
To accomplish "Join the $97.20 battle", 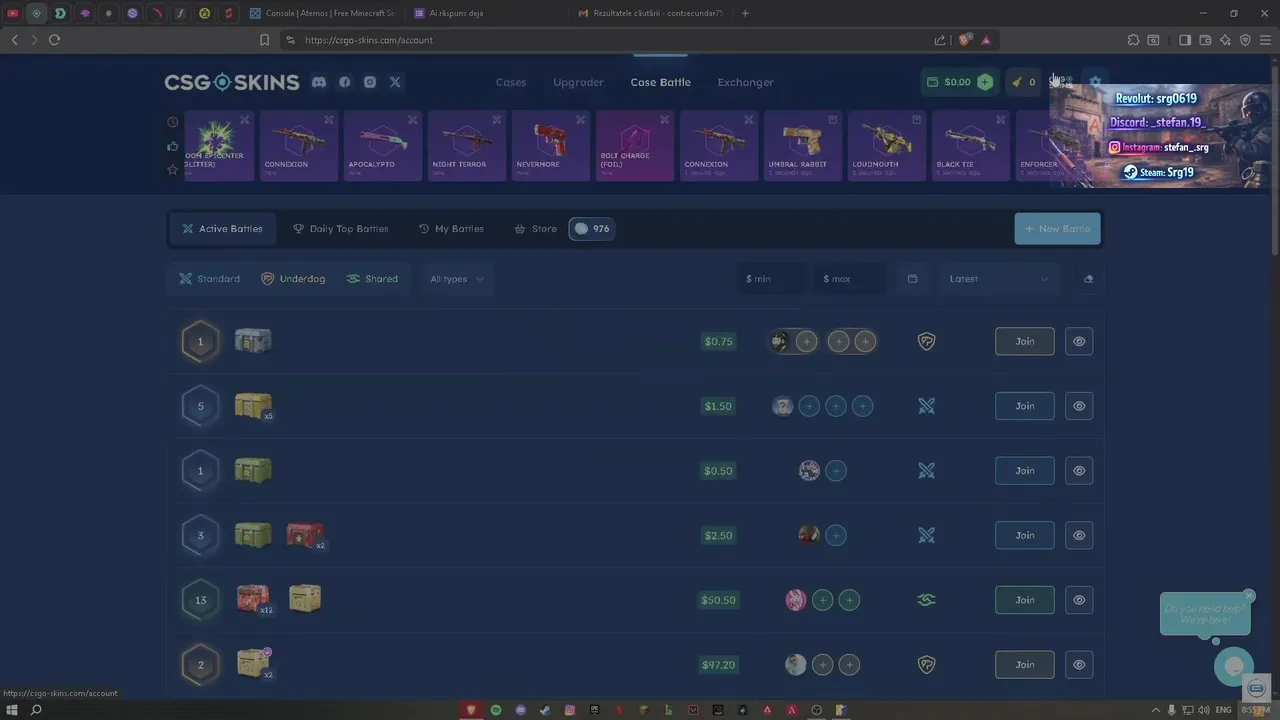I will tap(1025, 665).
